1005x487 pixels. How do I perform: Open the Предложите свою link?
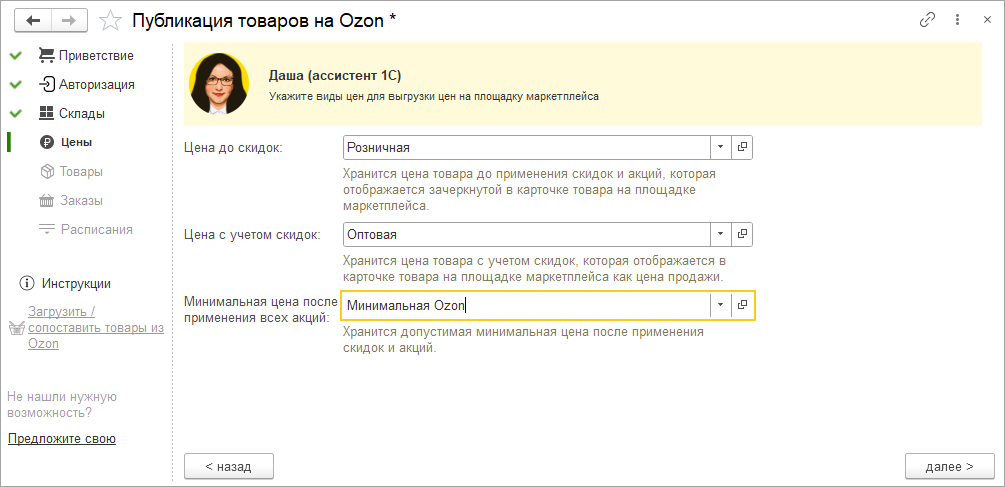[x=62, y=438]
